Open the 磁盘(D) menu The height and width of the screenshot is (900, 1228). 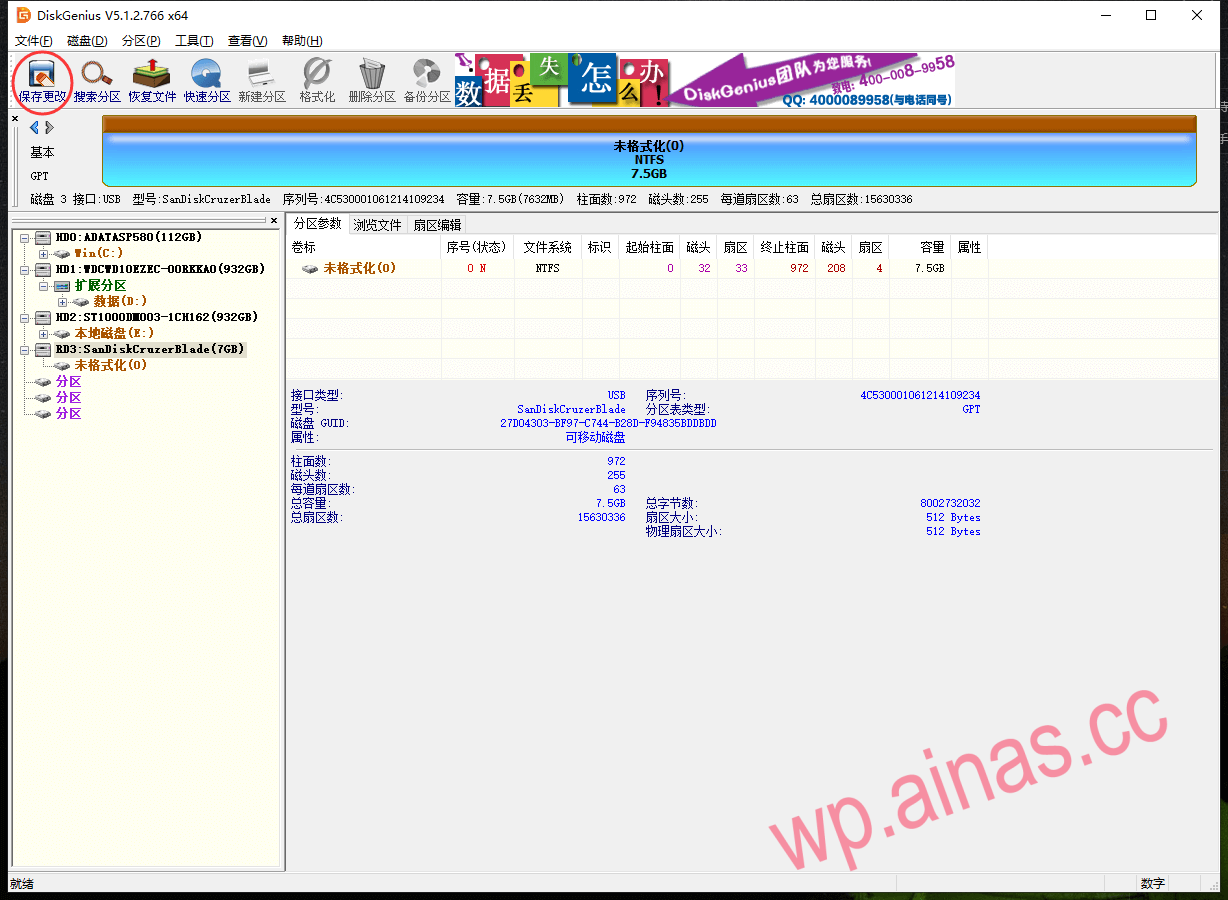pos(87,41)
